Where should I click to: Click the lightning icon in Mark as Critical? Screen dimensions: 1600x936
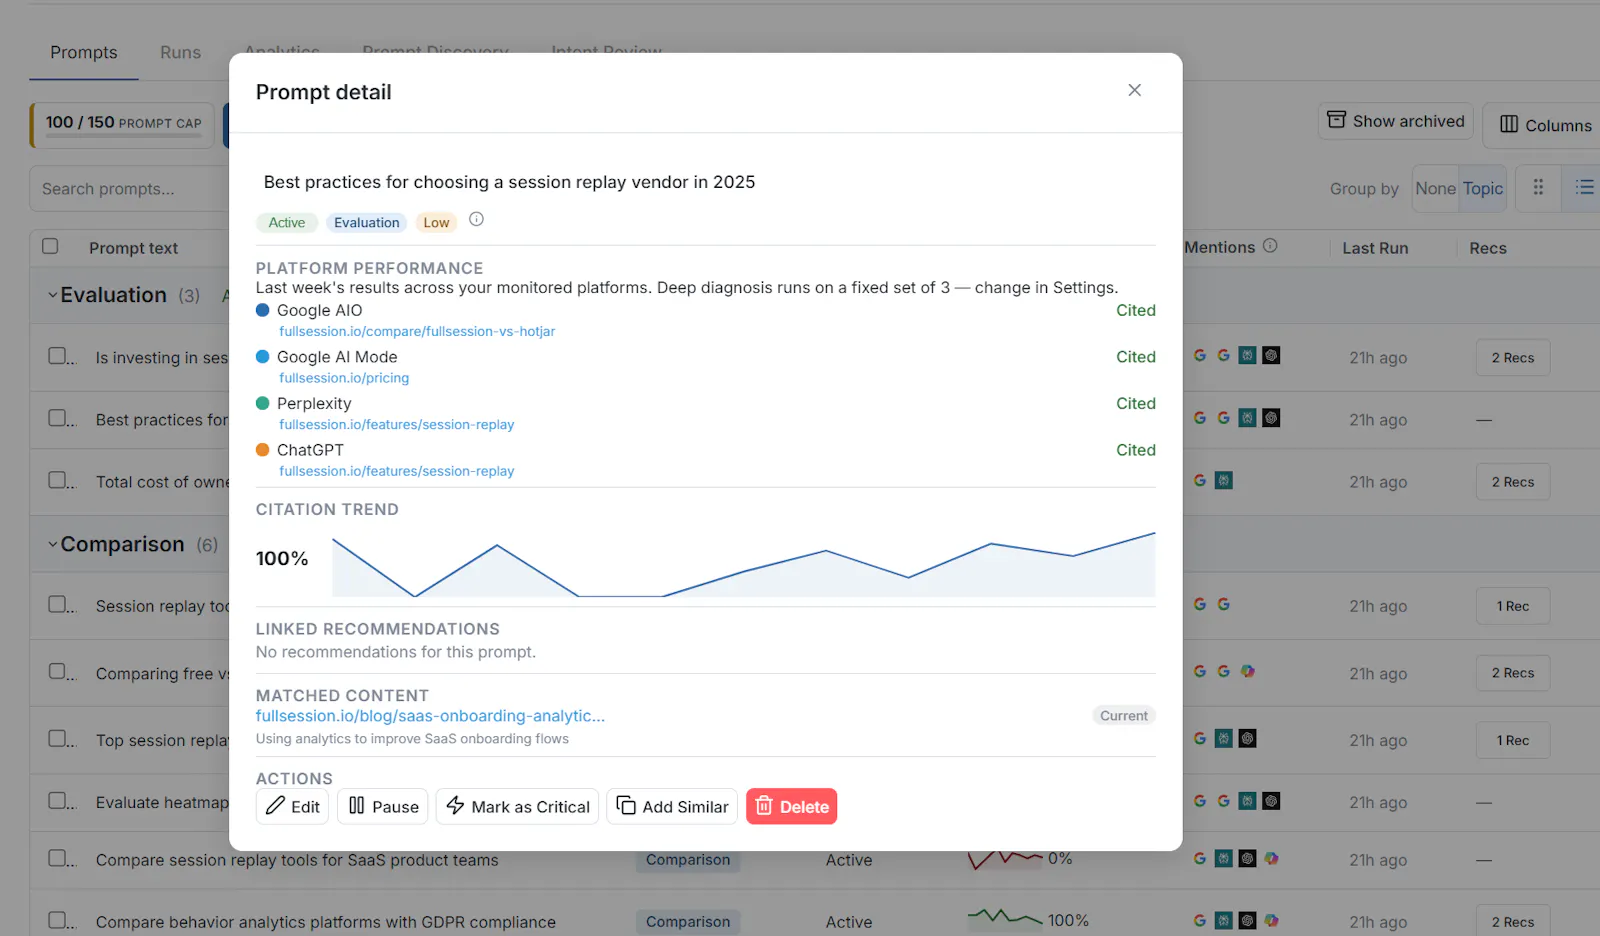point(455,805)
